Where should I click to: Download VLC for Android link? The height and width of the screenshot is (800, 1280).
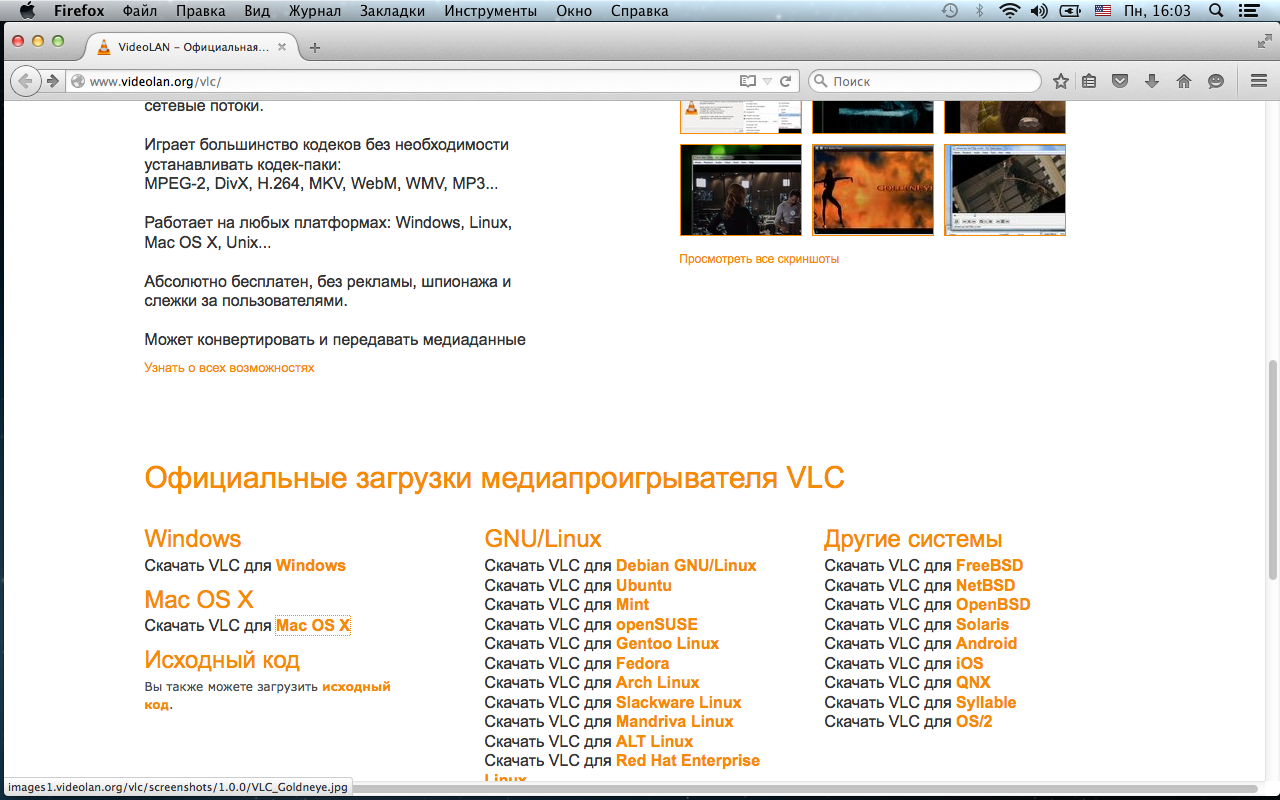[986, 644]
